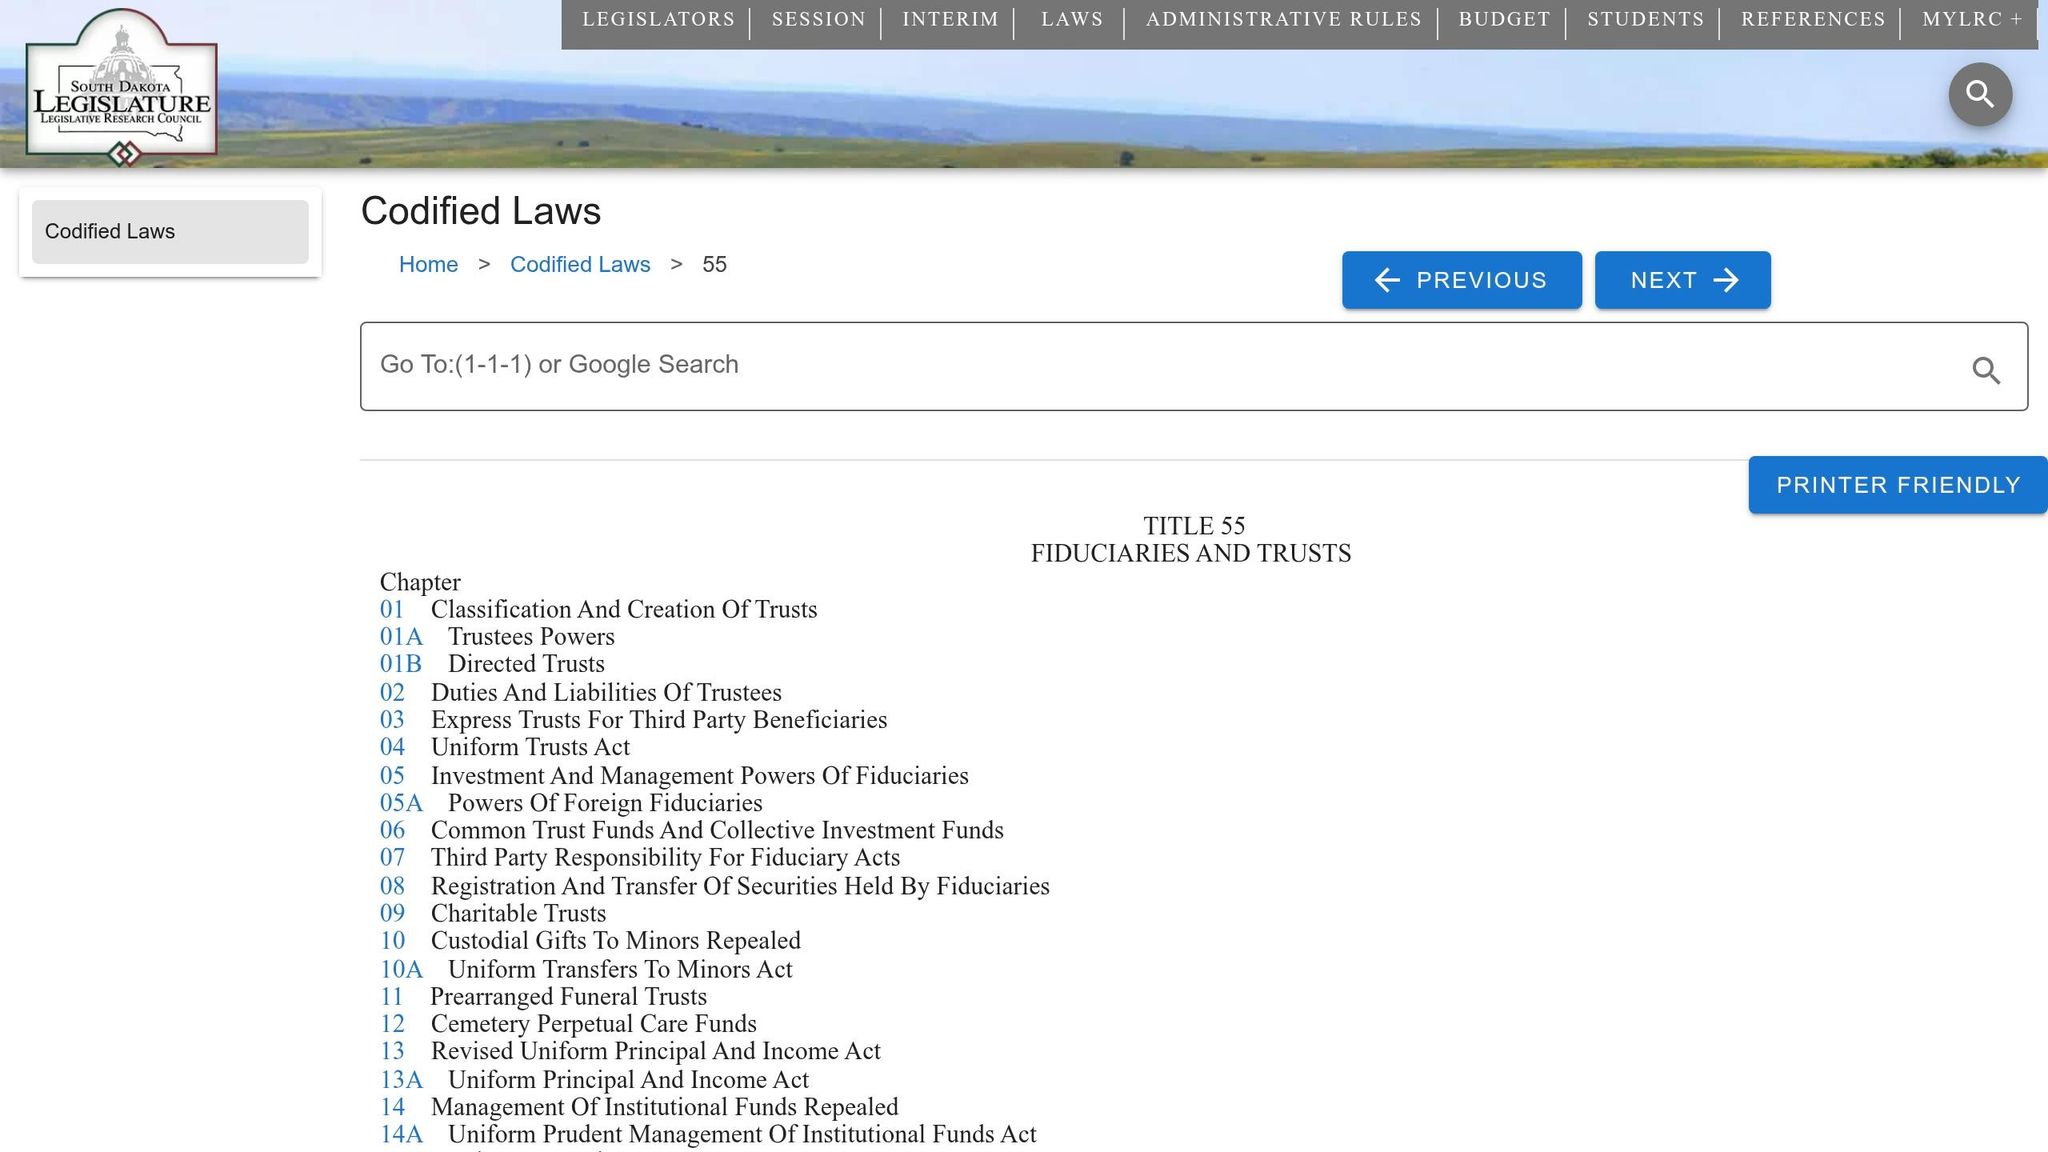Open chapter 13A Uniform Principal And Income Act
The height and width of the screenshot is (1152, 2048).
coord(401,1080)
